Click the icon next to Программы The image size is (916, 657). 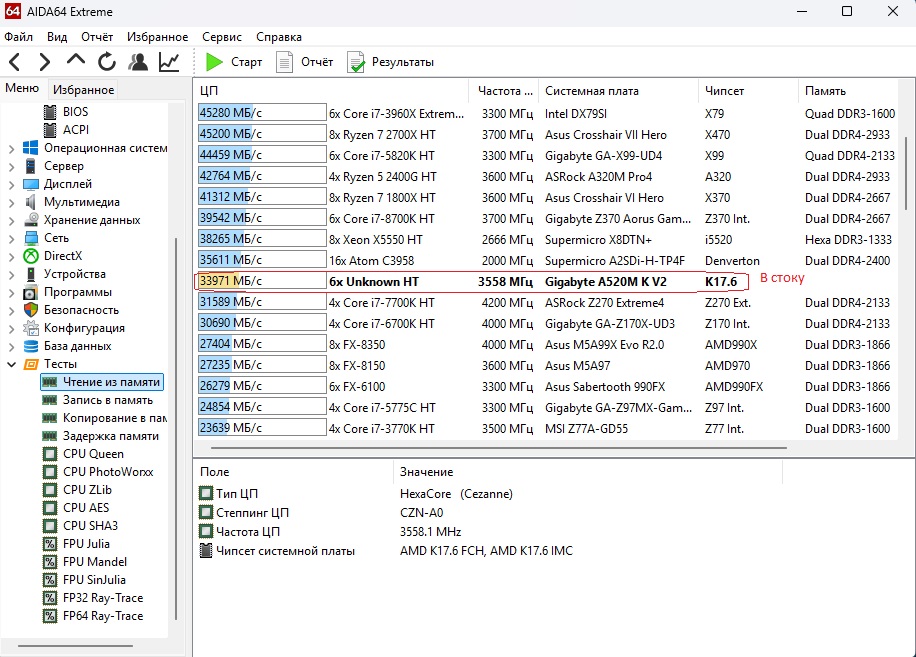(x=30, y=292)
